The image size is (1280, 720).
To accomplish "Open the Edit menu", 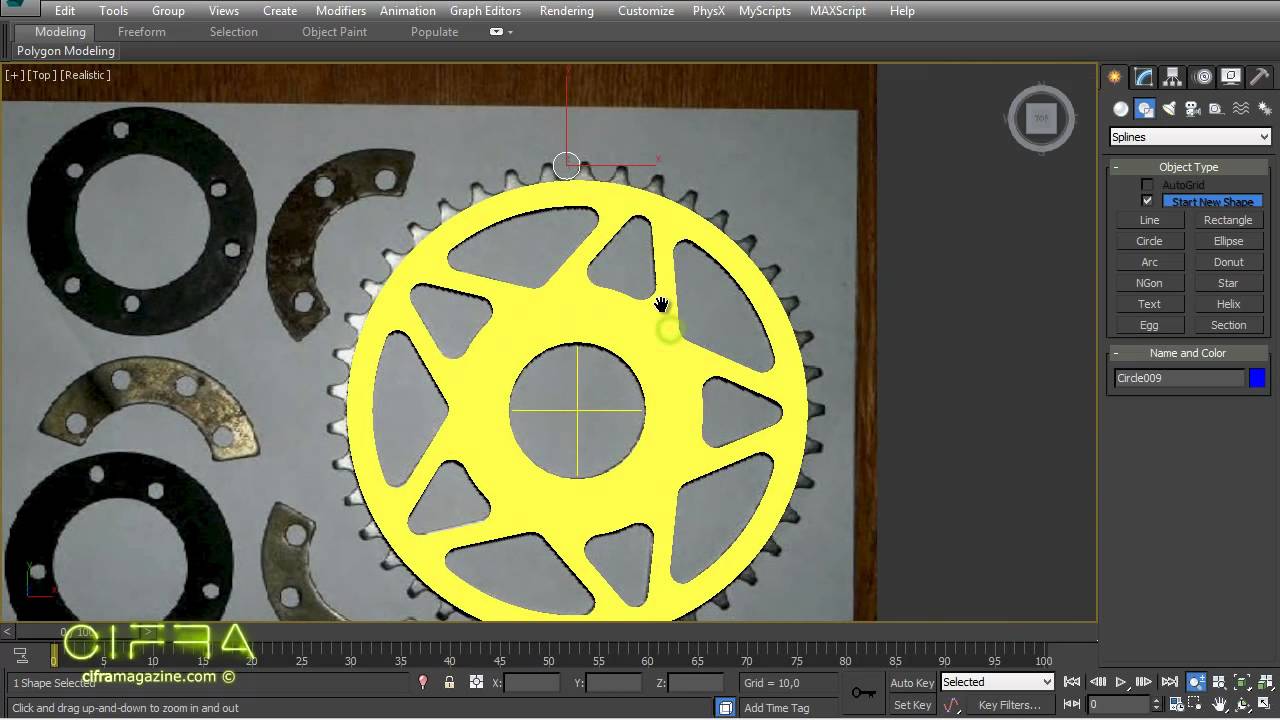I will [x=65, y=11].
